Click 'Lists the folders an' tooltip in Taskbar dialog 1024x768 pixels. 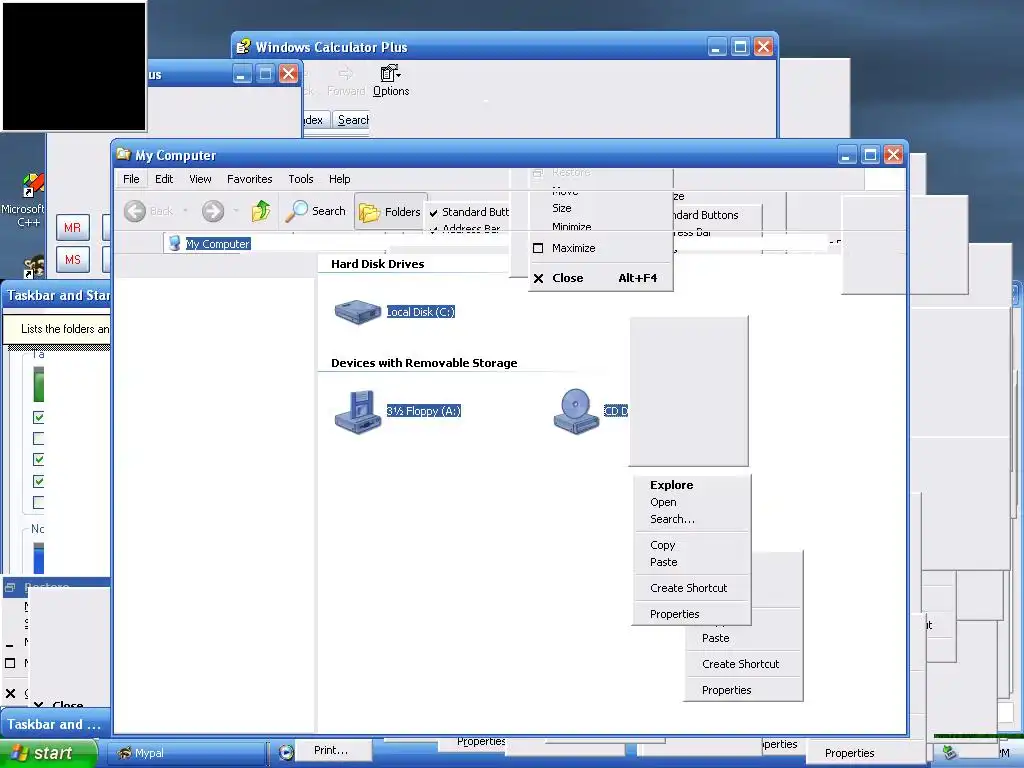tap(57, 328)
